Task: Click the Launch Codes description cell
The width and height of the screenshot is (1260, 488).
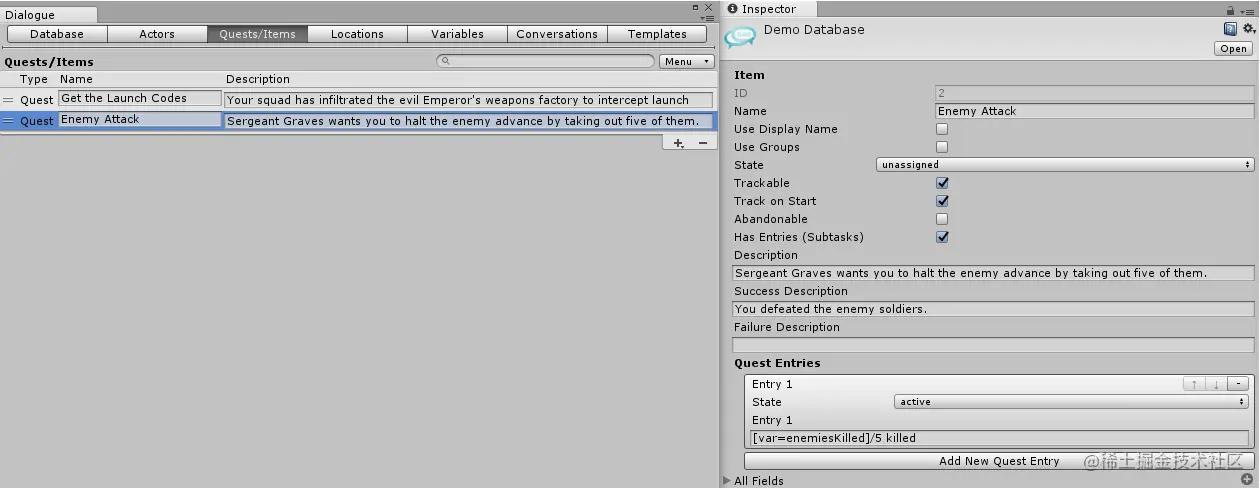Action: click(469, 100)
